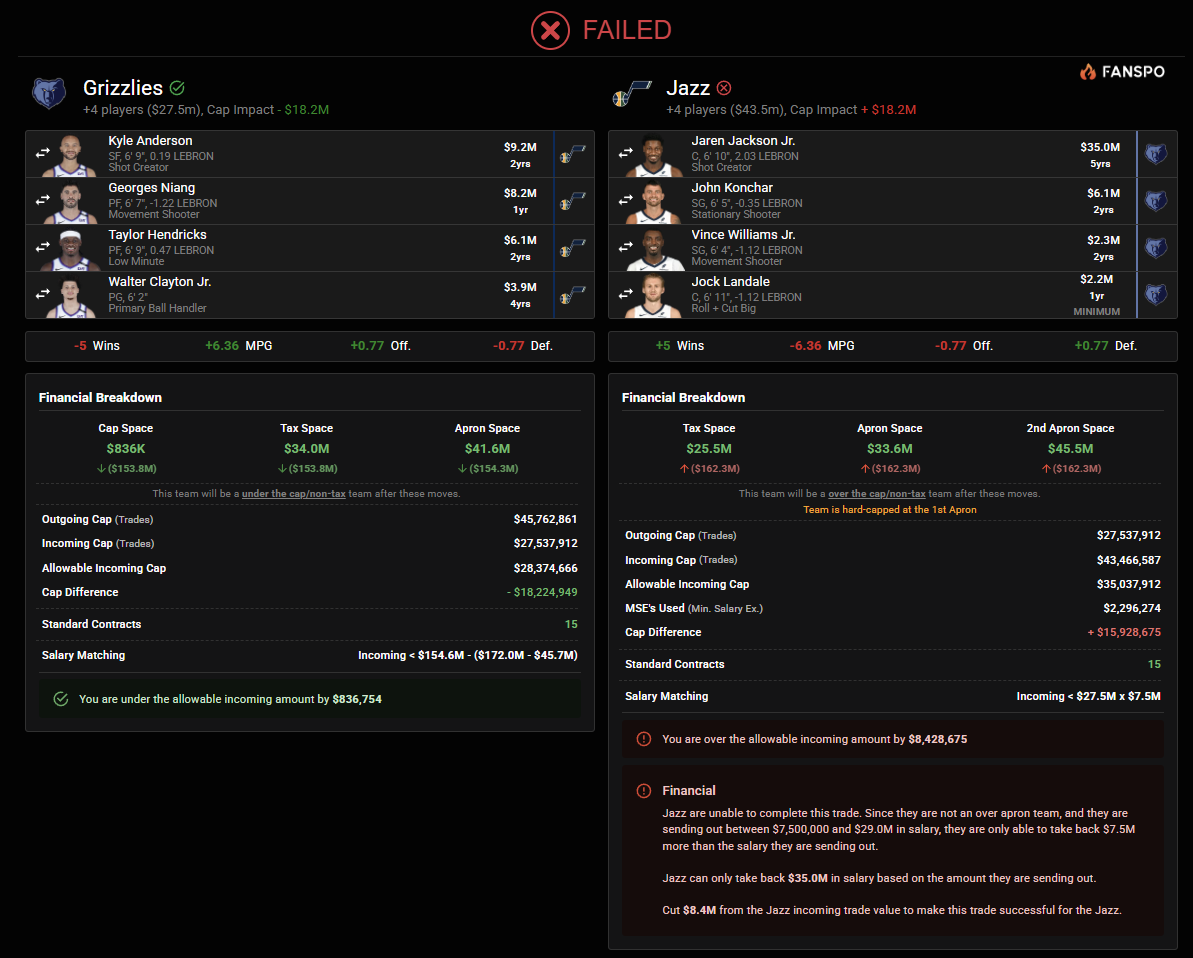Viewport: 1193px width, 958px height.
Task: Click swap arrows on John Konchar row
Action: (x=625, y=200)
